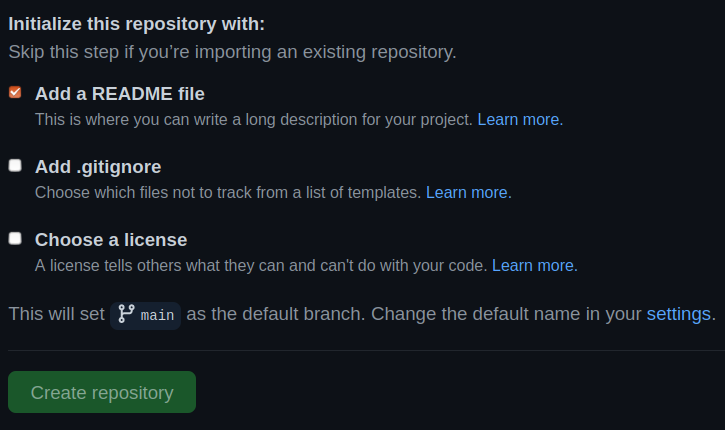Click the 'Skip this step' hint text
This screenshot has height=430, width=725.
coord(232,52)
